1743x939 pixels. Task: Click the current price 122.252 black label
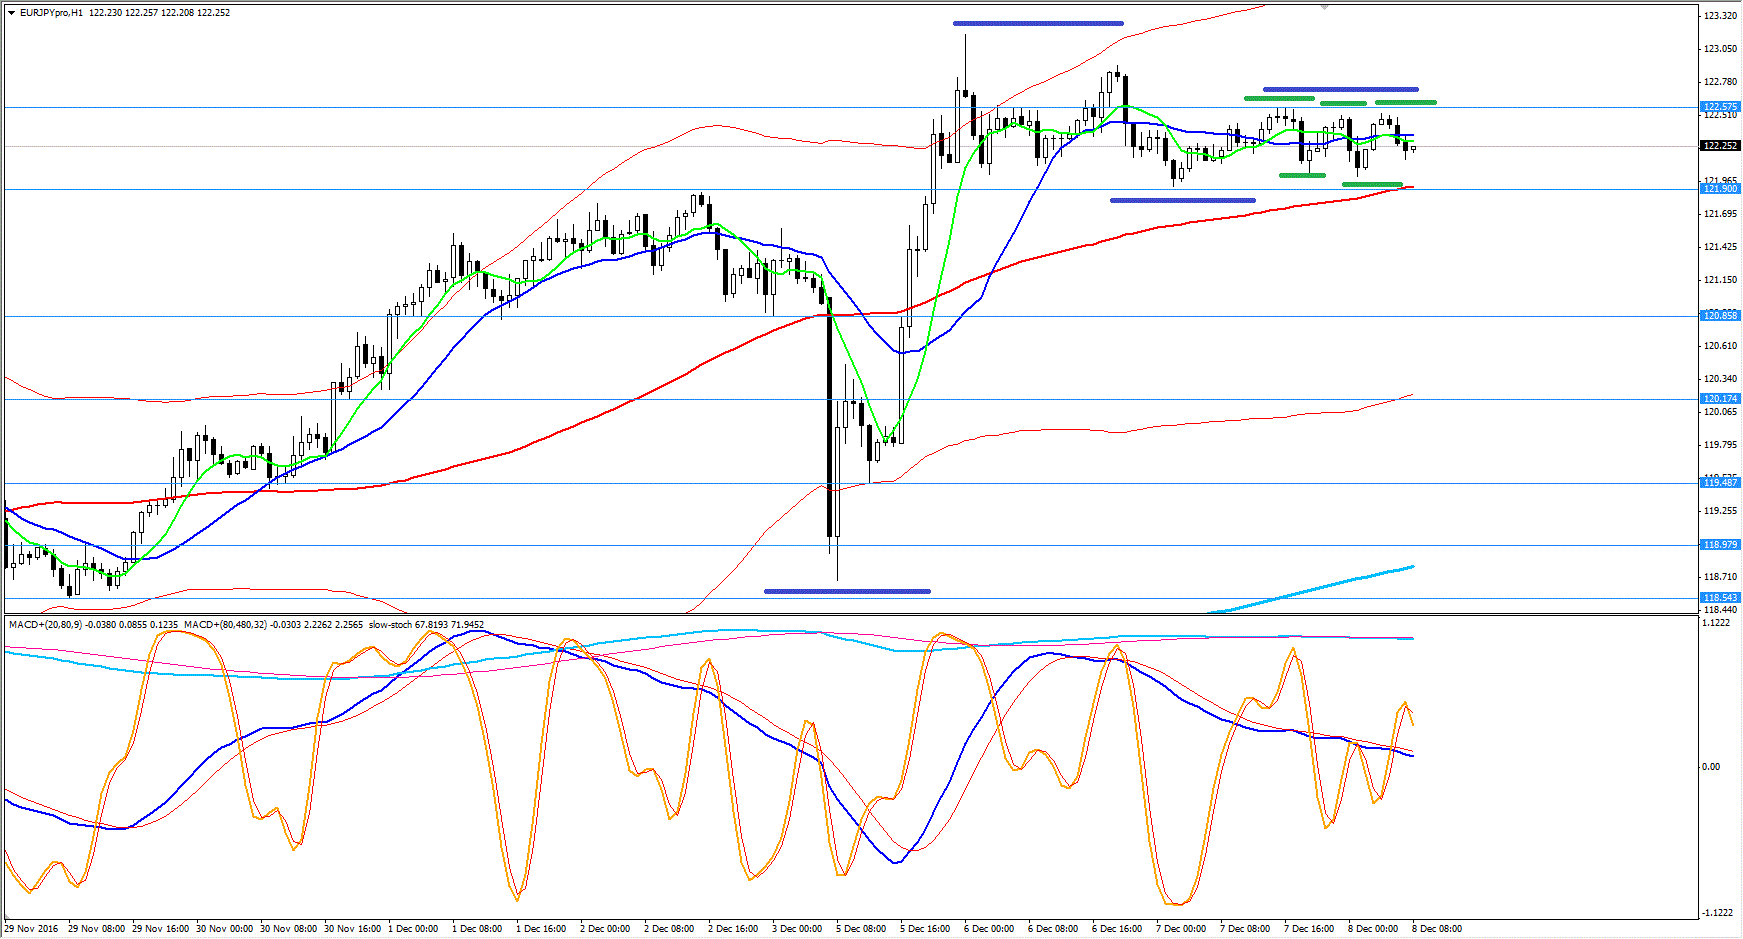click(1720, 146)
